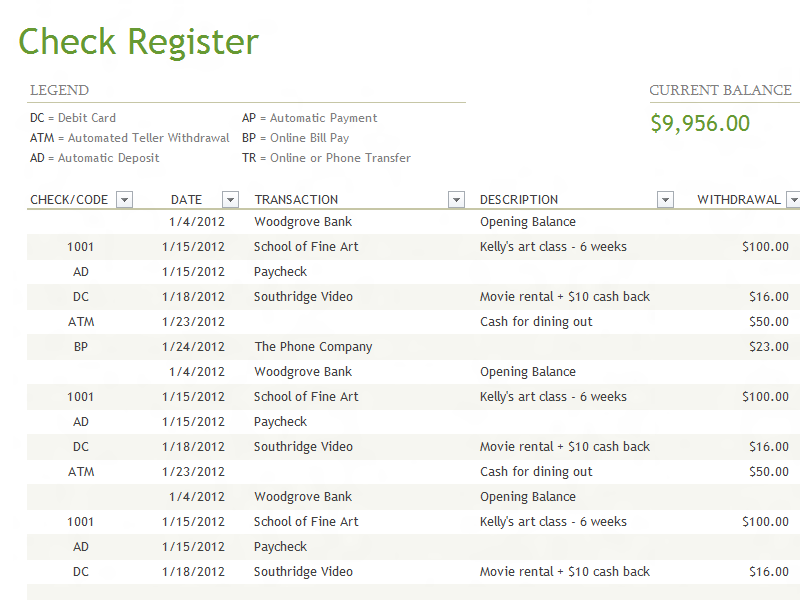Open the CHECK/CODE column filter dropdown
Screen dimensions: 800x600
(x=124, y=200)
